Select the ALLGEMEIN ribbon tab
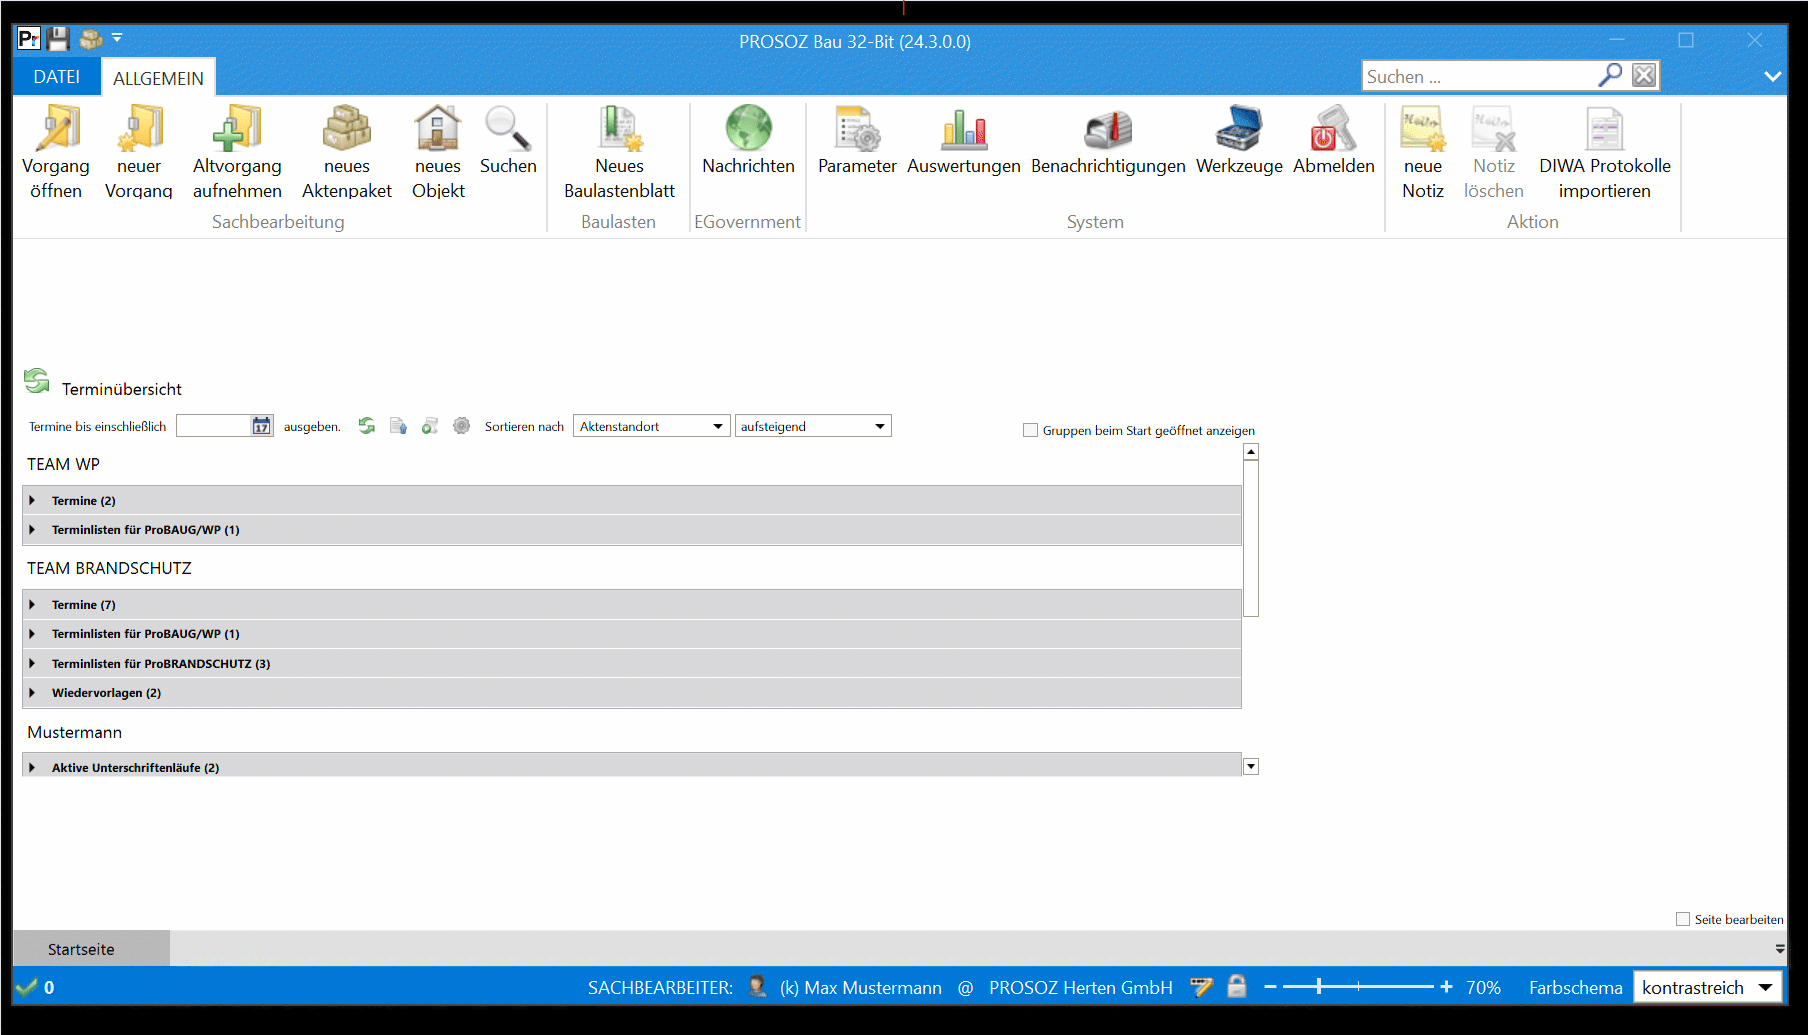 click(x=158, y=78)
